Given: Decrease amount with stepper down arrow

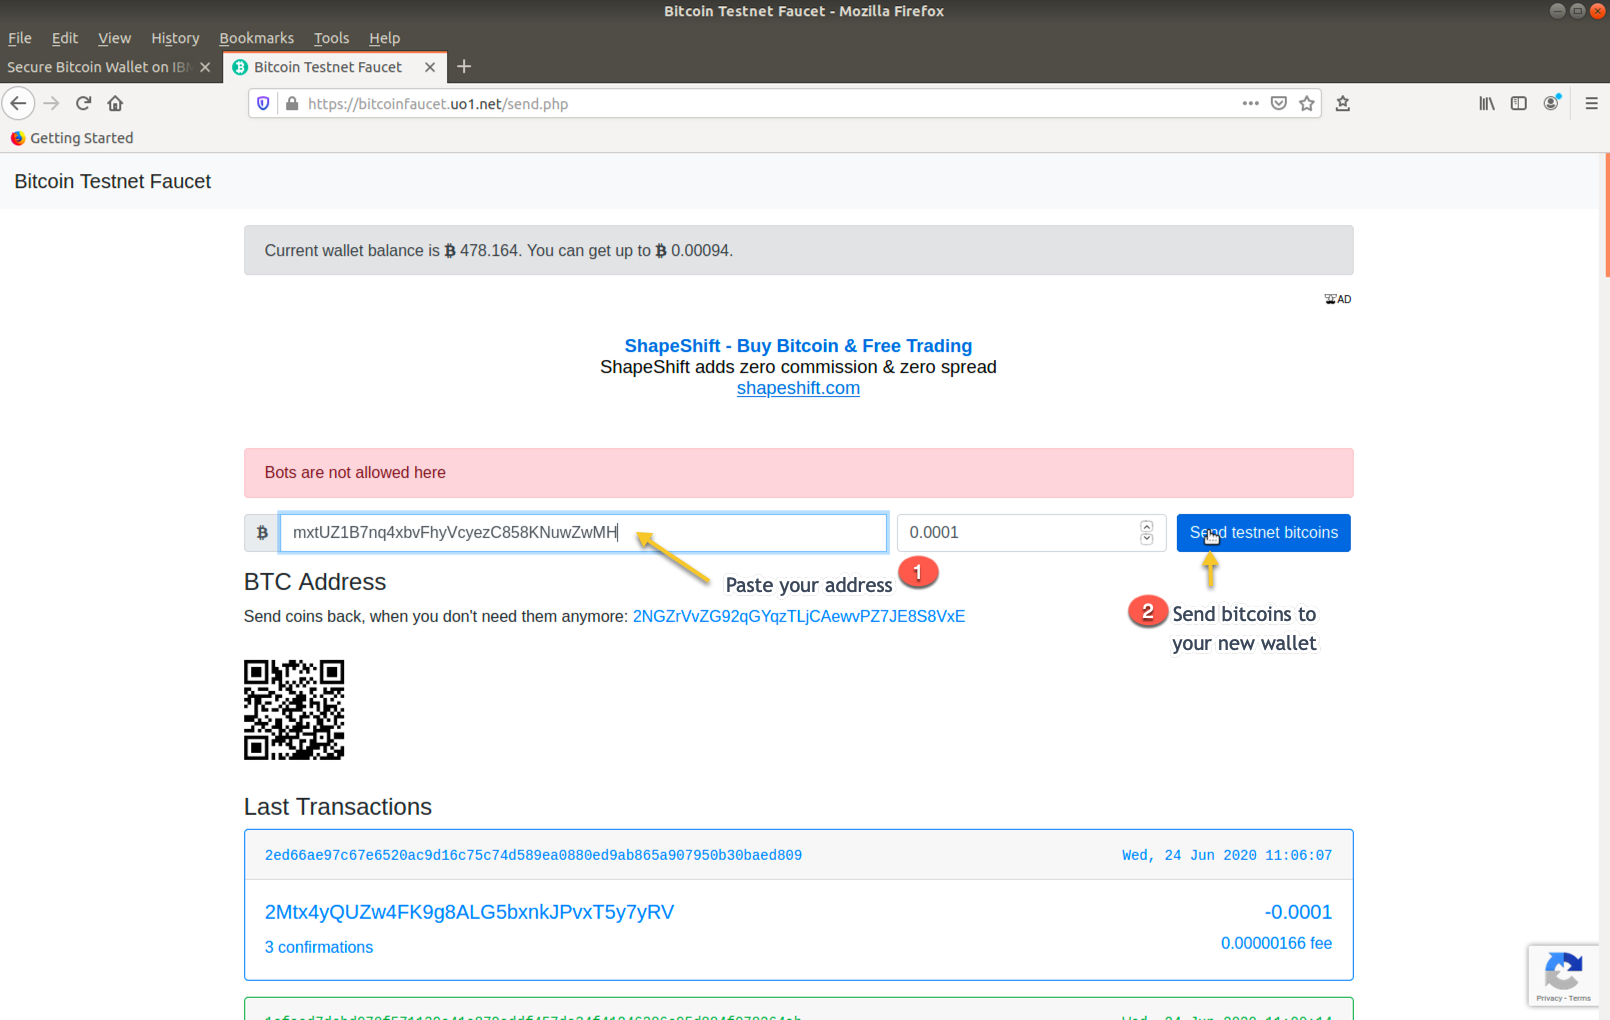Looking at the screenshot, I should (x=1147, y=540).
